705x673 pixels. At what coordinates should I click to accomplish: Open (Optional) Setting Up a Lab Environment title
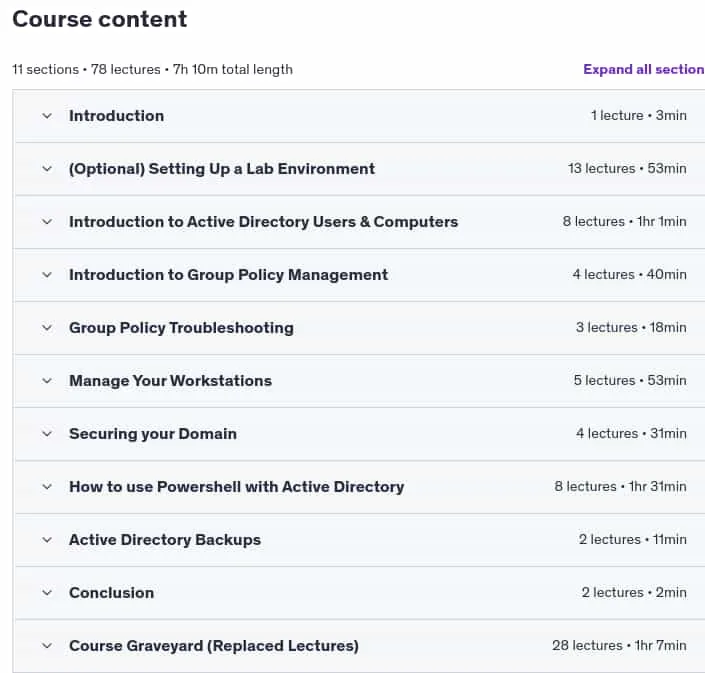[x=222, y=169]
